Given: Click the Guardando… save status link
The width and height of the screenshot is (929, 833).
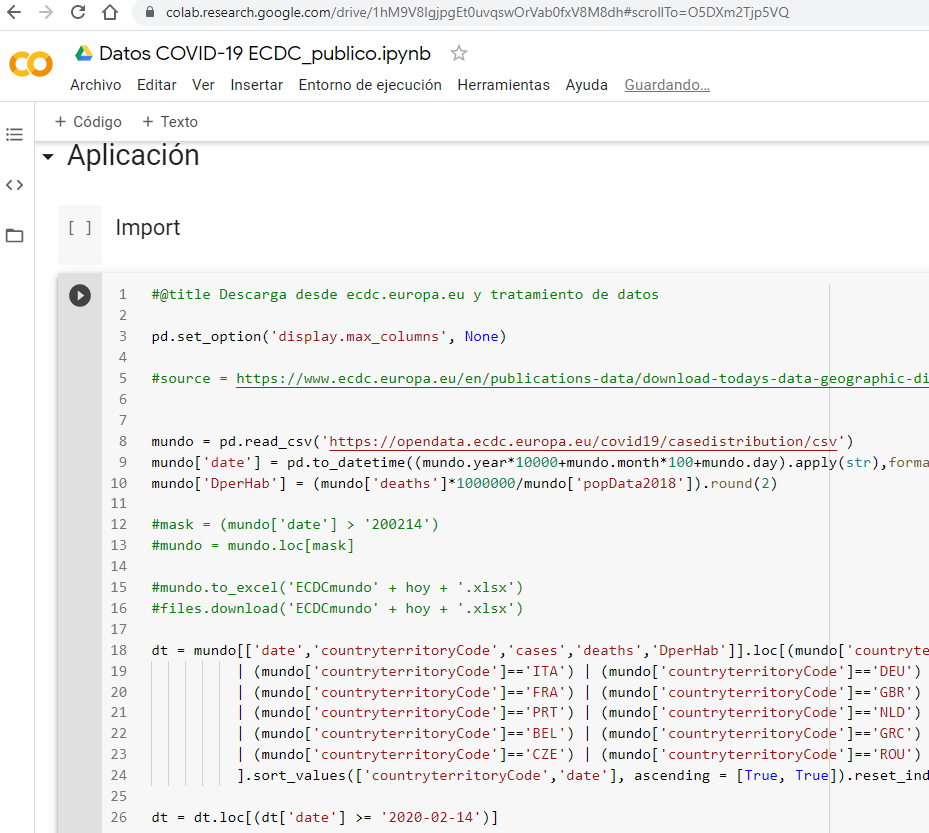Looking at the screenshot, I should click(x=667, y=85).
